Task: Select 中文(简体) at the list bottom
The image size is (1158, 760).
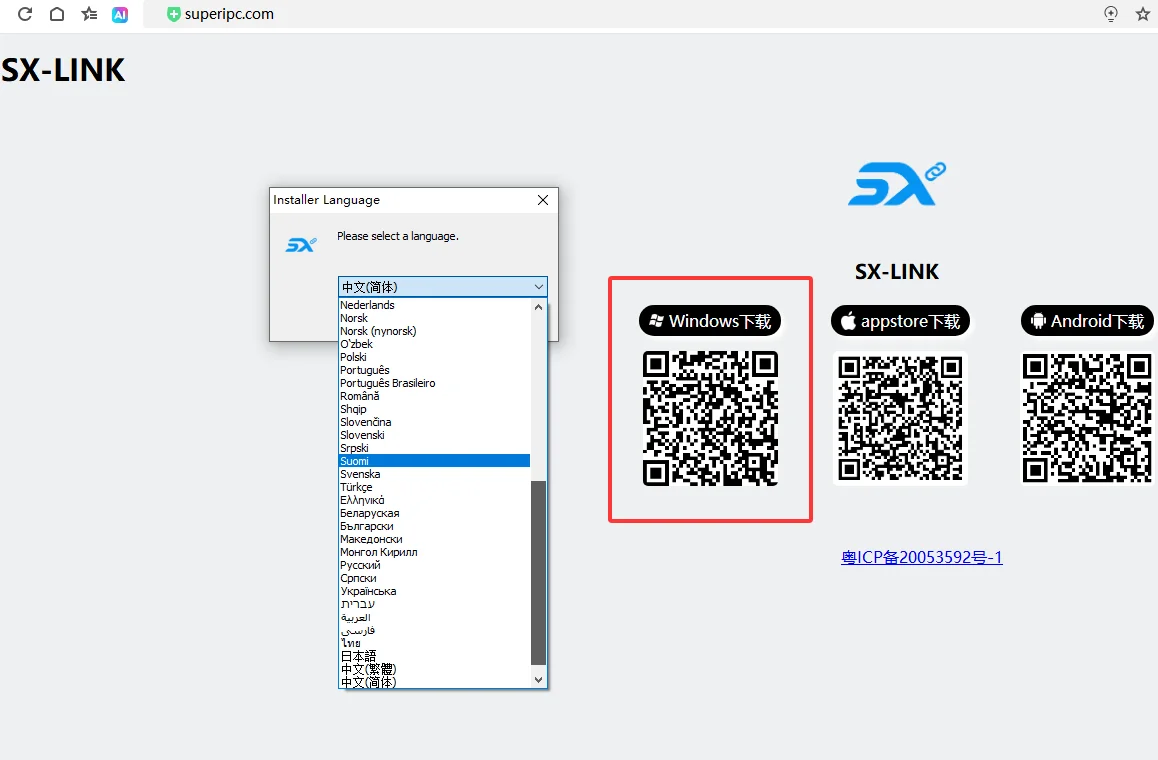Action: pyautogui.click(x=434, y=682)
